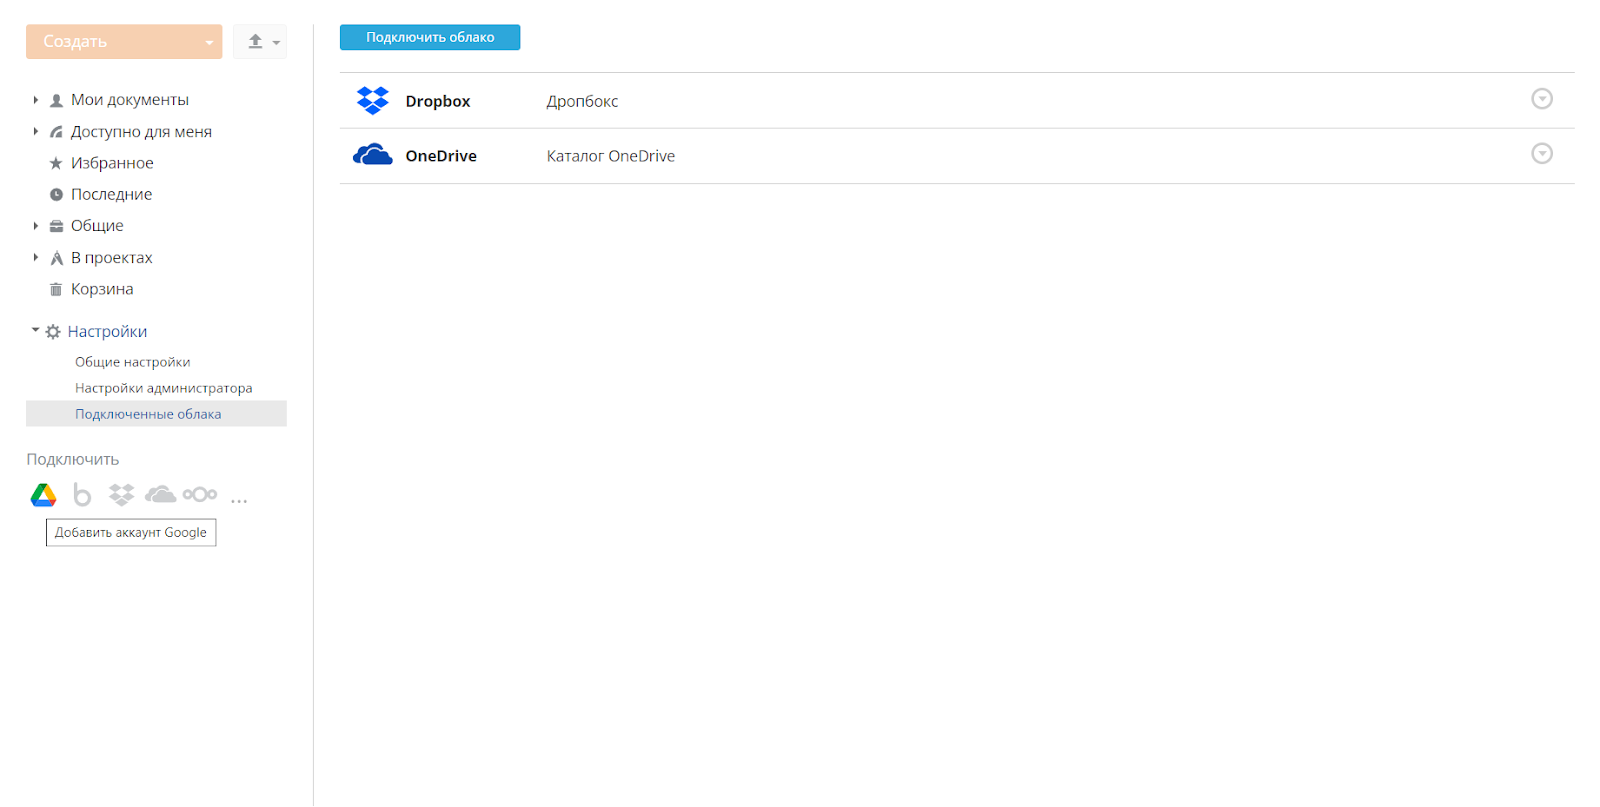Click the settings gear icon
Viewport: 1600px width, 807px height.
(x=53, y=331)
